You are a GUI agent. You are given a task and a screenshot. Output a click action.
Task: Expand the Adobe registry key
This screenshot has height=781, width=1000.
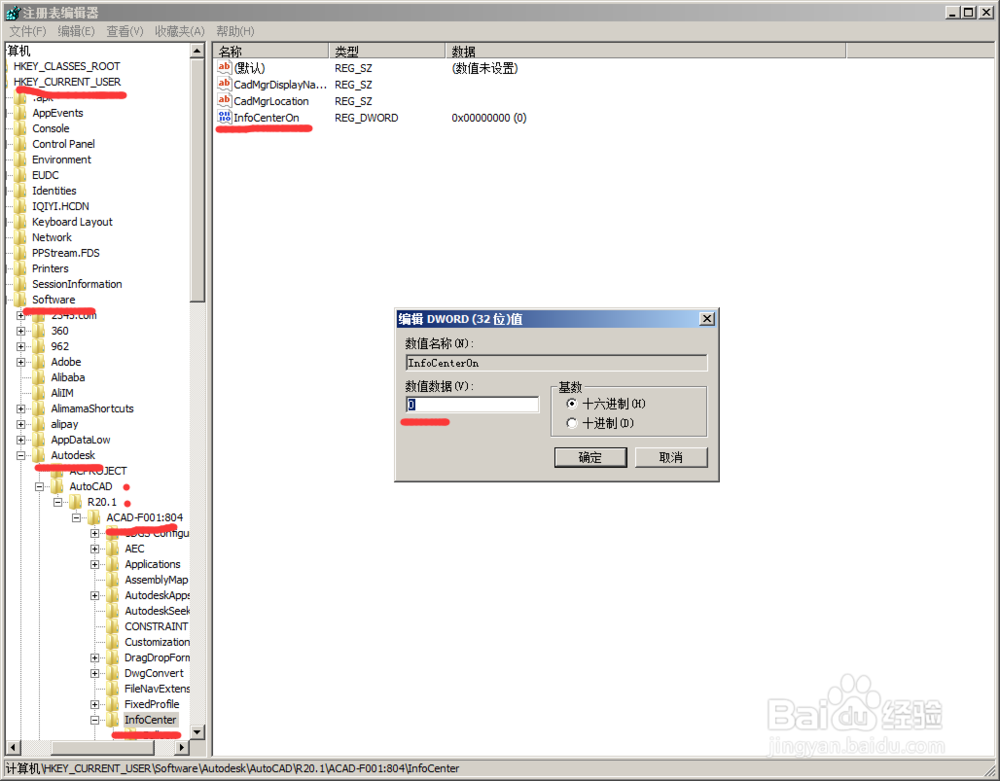(21, 361)
